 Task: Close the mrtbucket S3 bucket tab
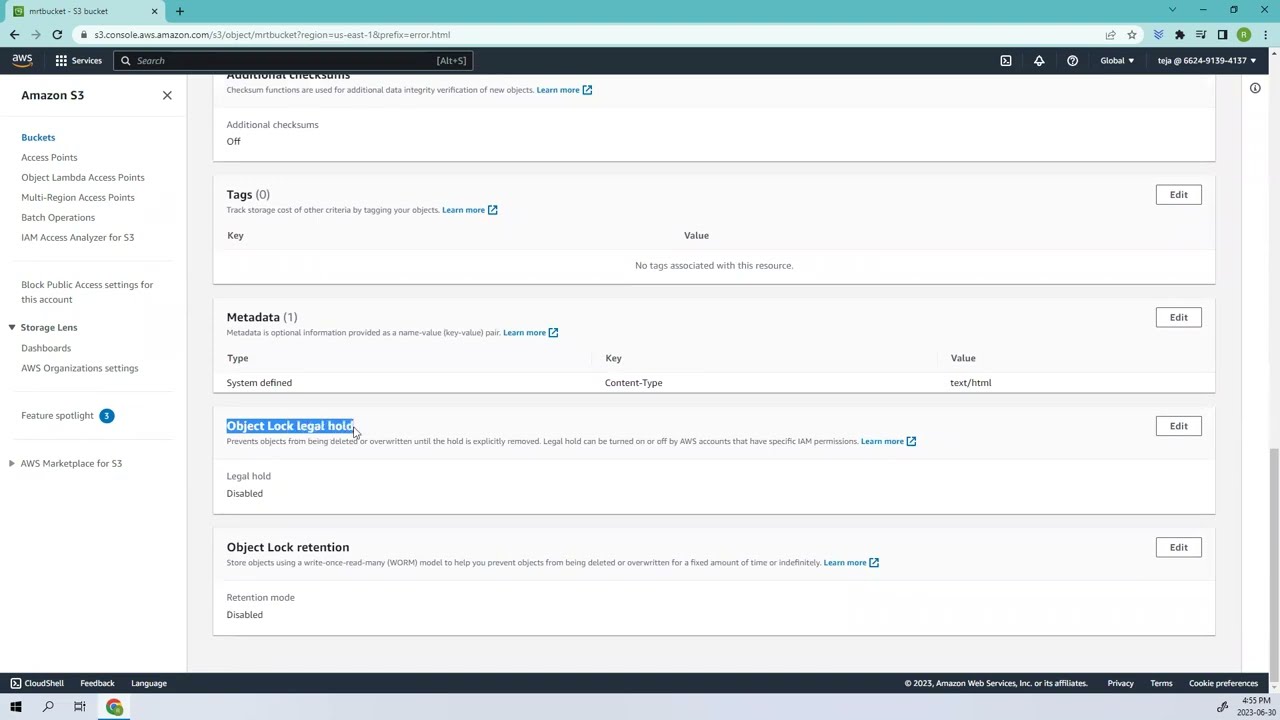pyautogui.click(x=154, y=11)
